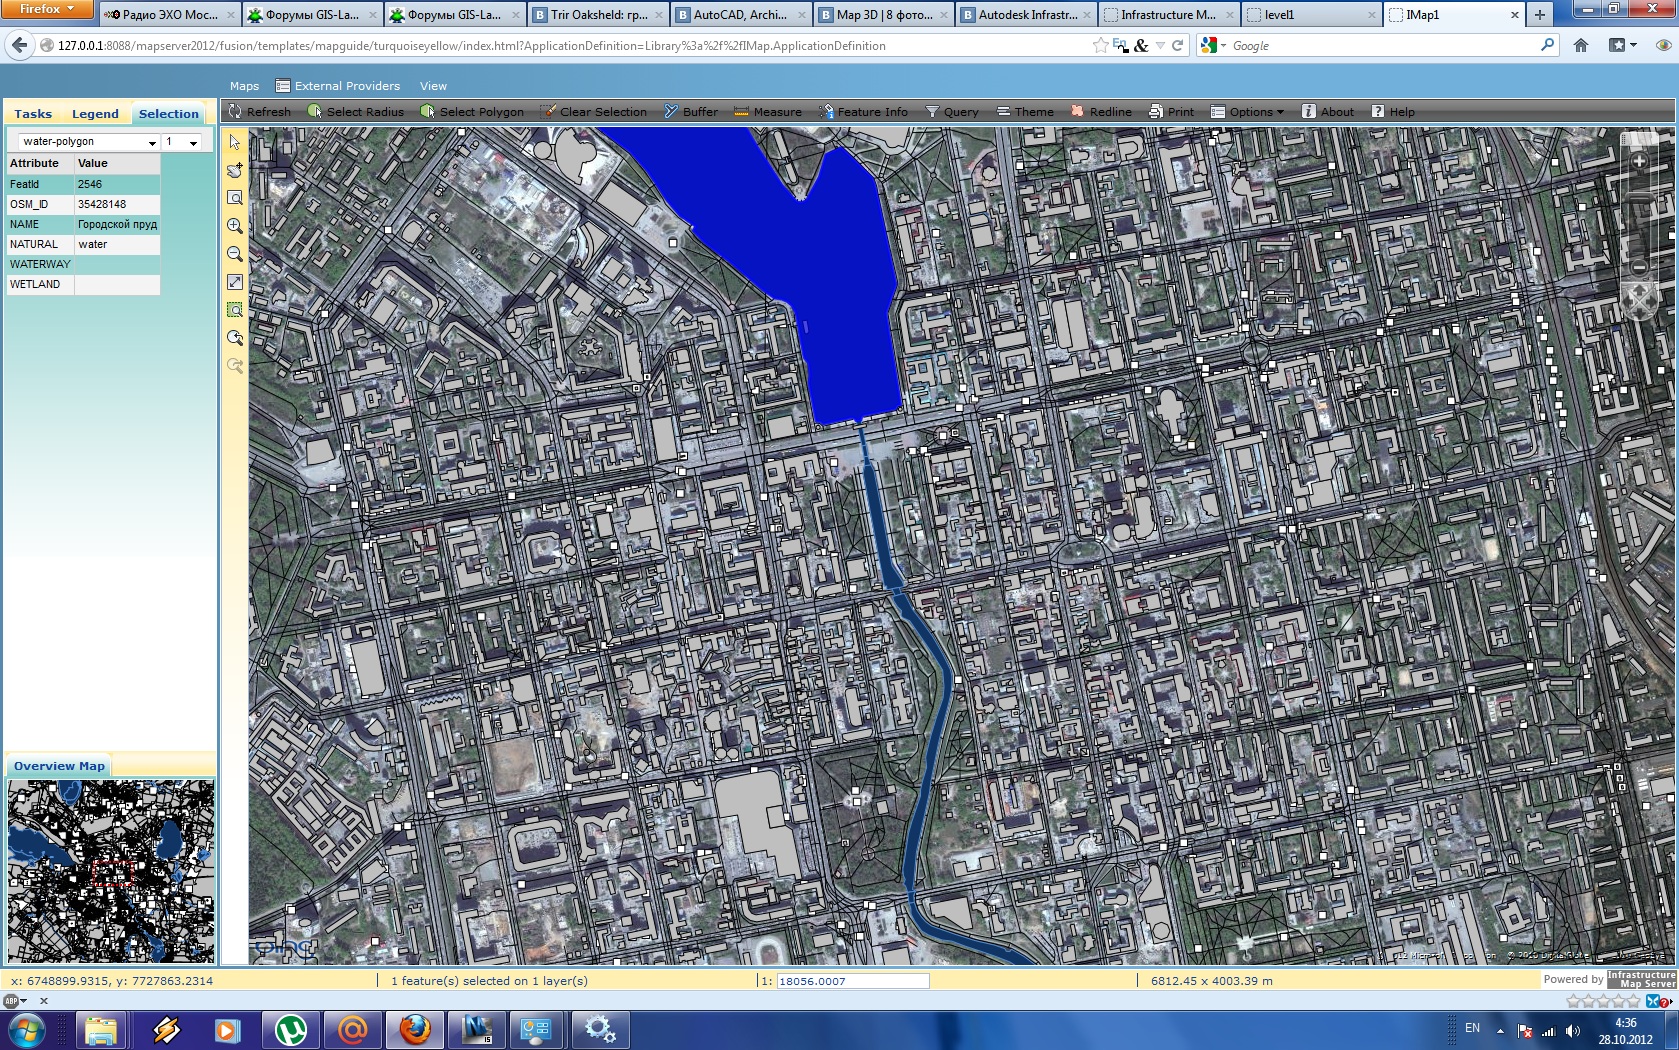Click the browser back button
The height and width of the screenshot is (1050, 1679).
pyautogui.click(x=19, y=45)
